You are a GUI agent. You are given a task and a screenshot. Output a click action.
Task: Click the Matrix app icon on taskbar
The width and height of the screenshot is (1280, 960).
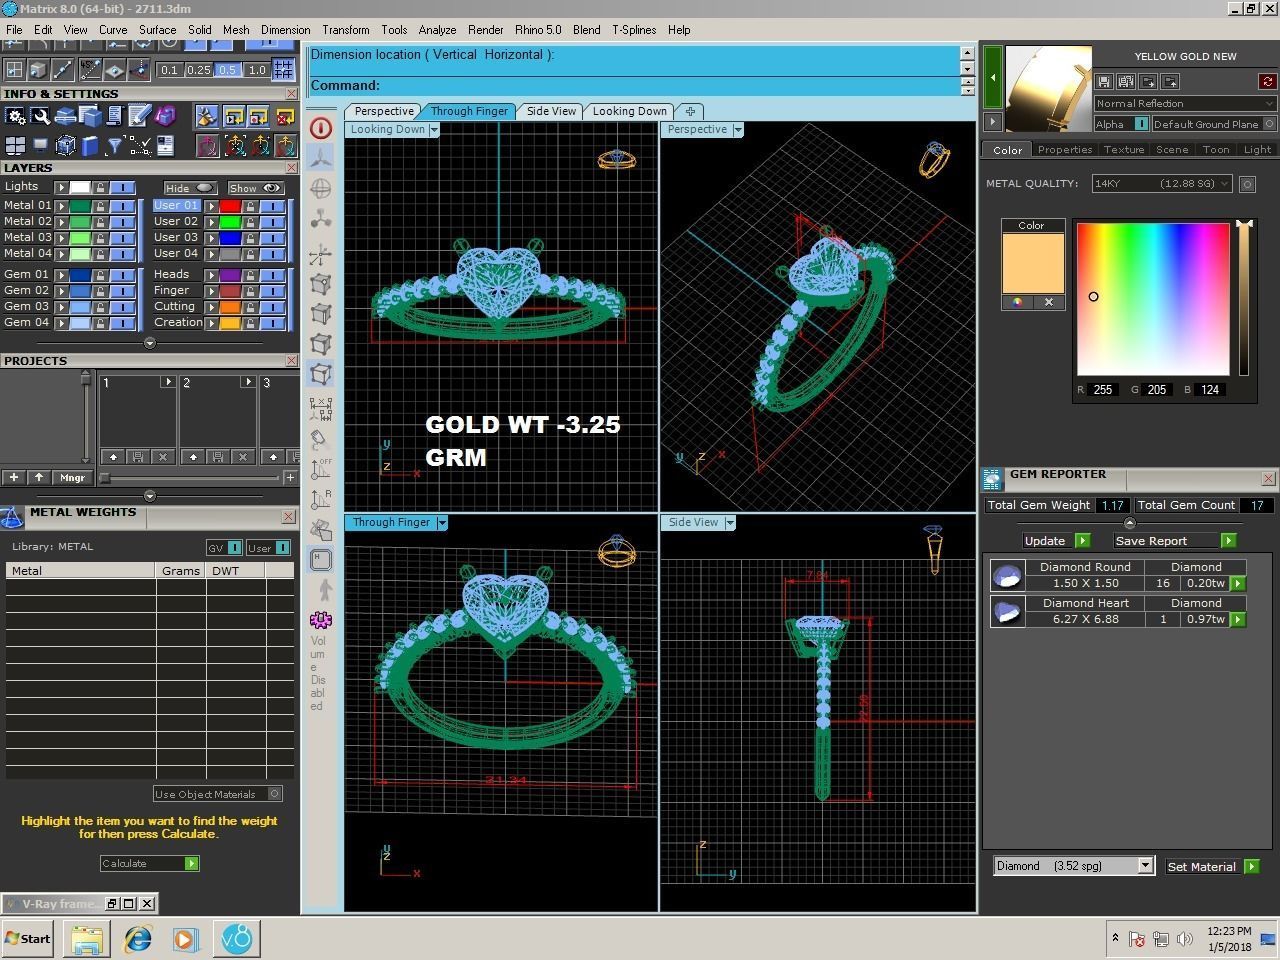click(237, 938)
